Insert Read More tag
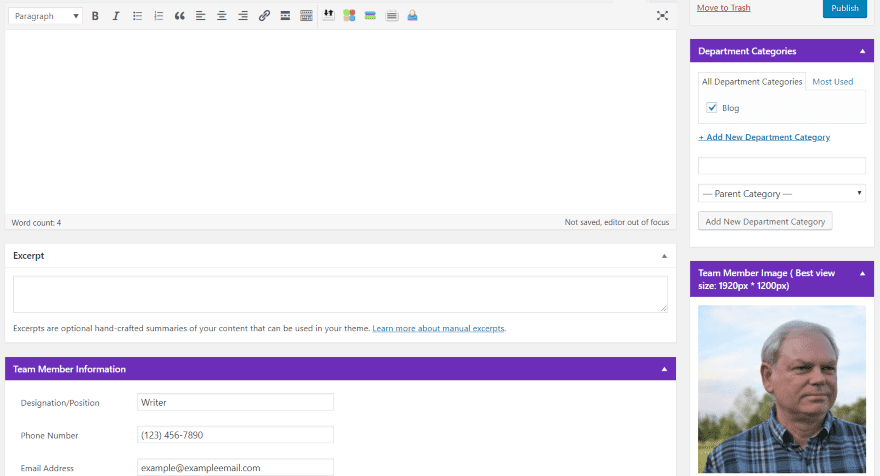This screenshot has width=880, height=476. click(285, 16)
